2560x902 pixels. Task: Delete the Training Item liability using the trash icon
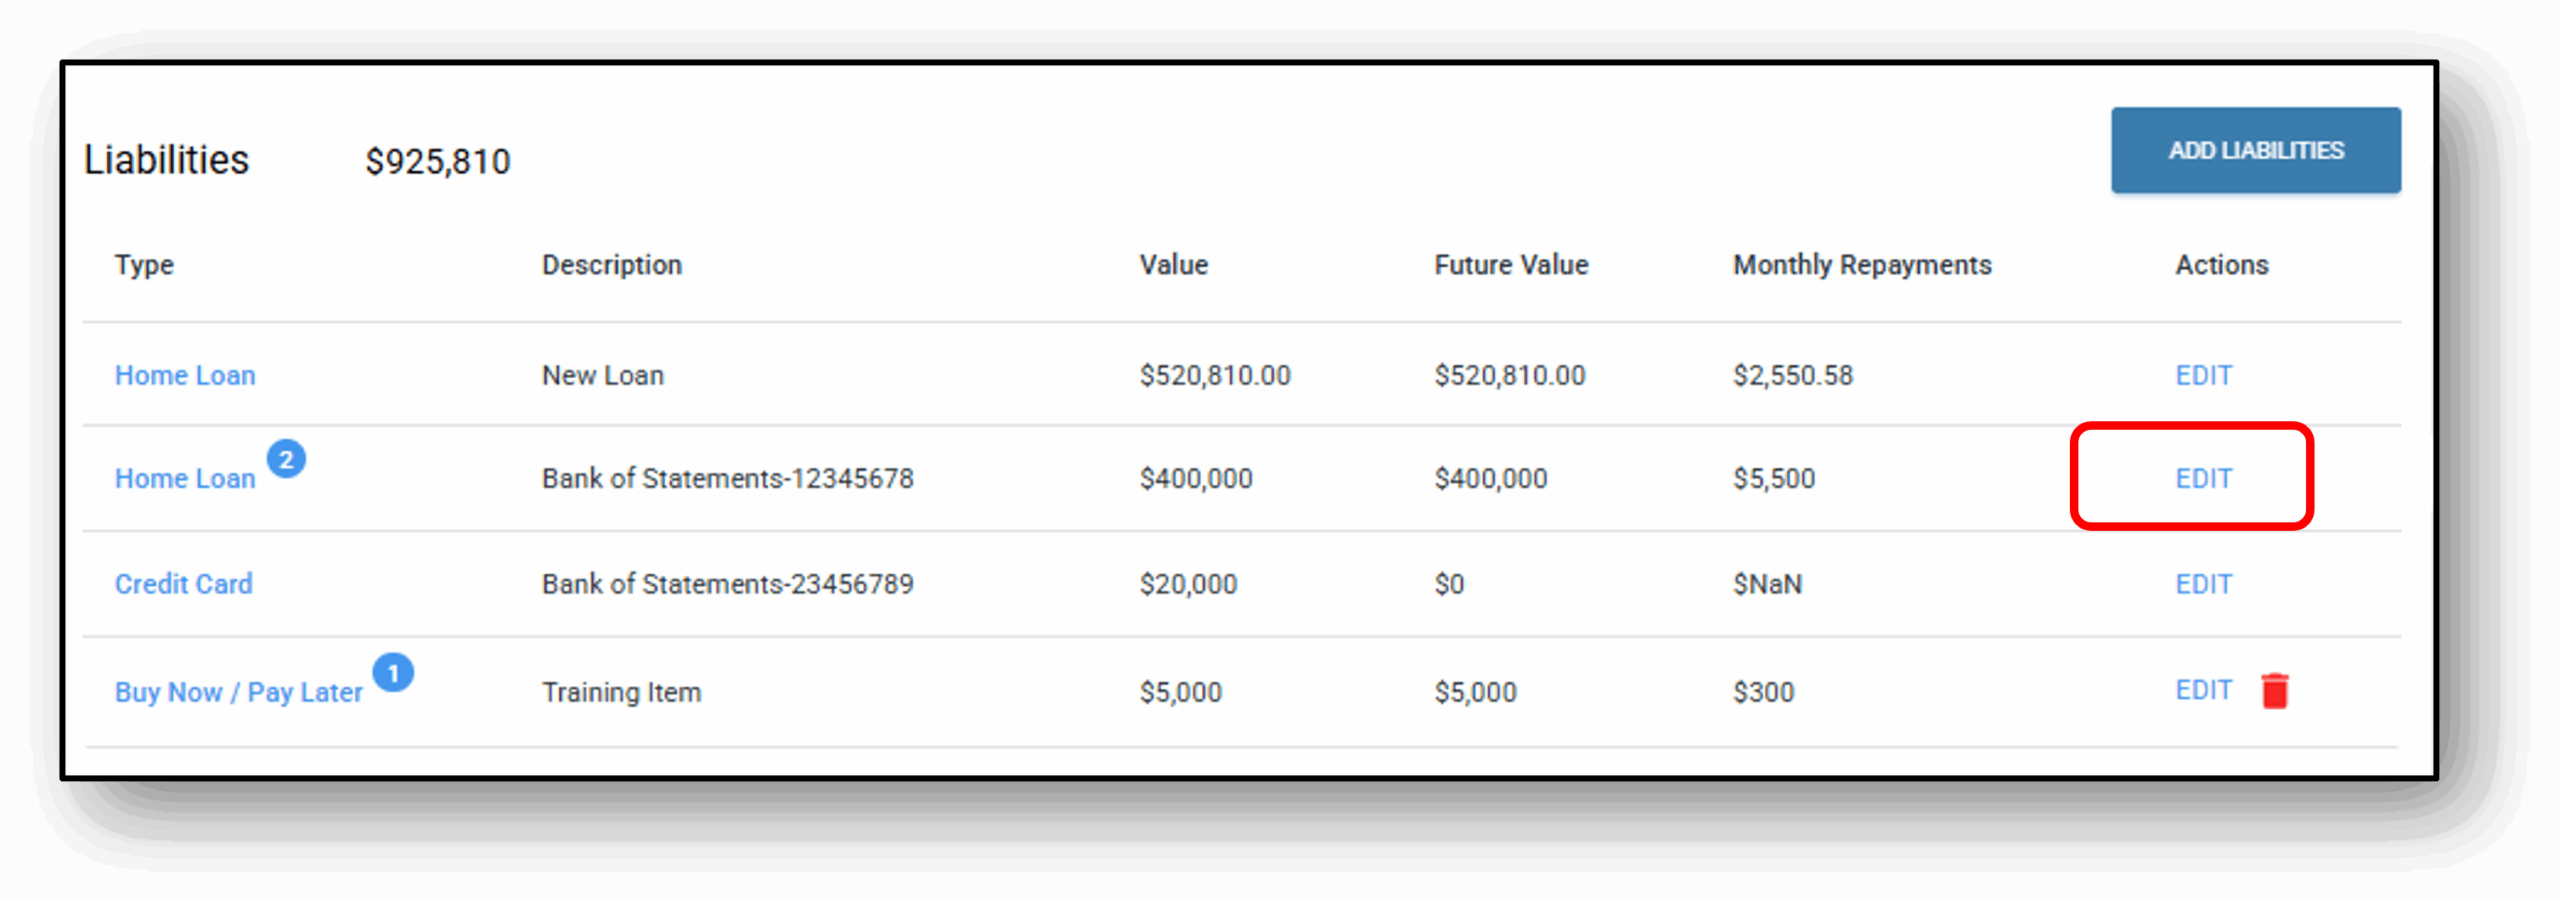tap(2275, 691)
